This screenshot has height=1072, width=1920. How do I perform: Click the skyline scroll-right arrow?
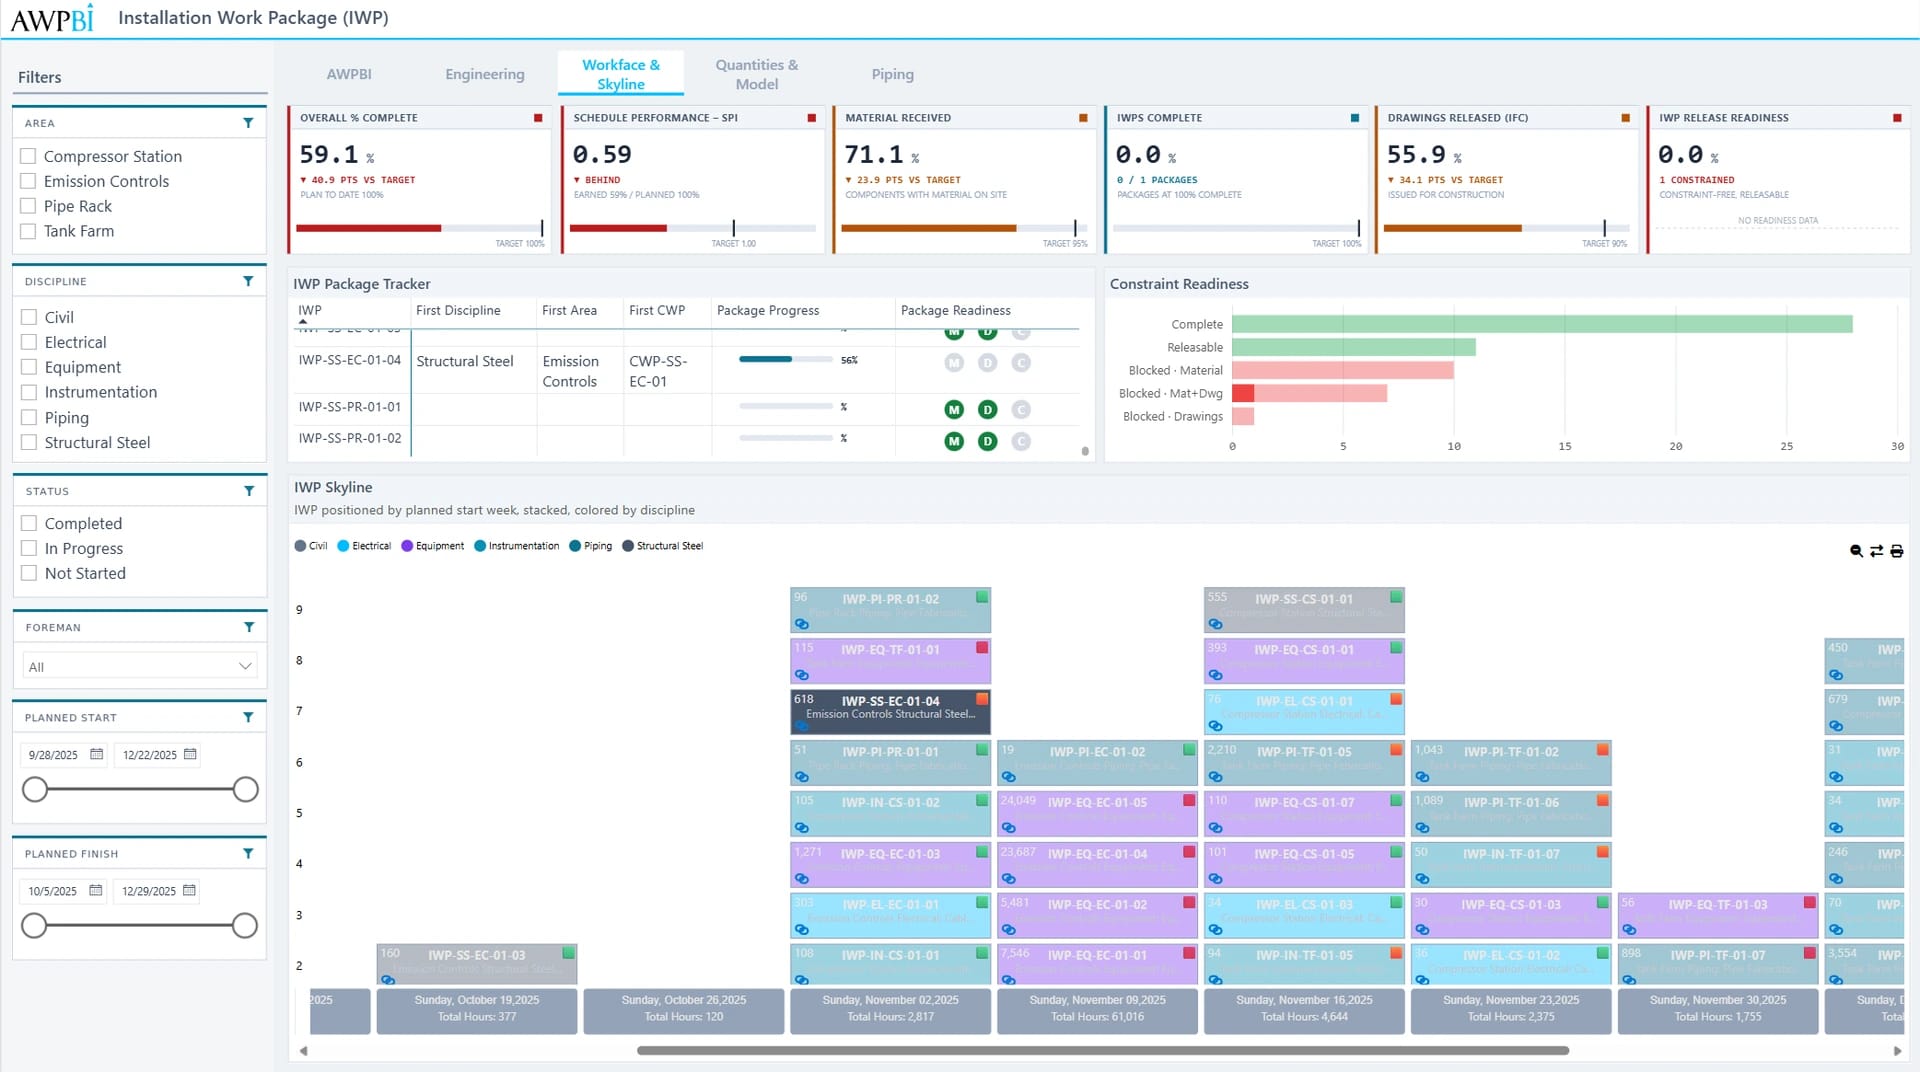coord(1897,1051)
